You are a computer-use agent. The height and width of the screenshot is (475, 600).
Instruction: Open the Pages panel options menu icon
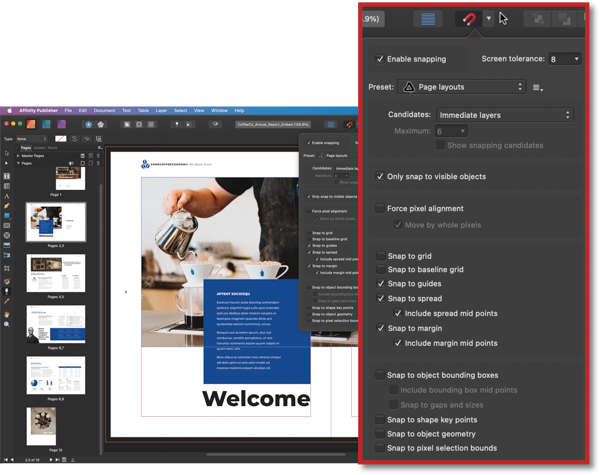coord(99,147)
